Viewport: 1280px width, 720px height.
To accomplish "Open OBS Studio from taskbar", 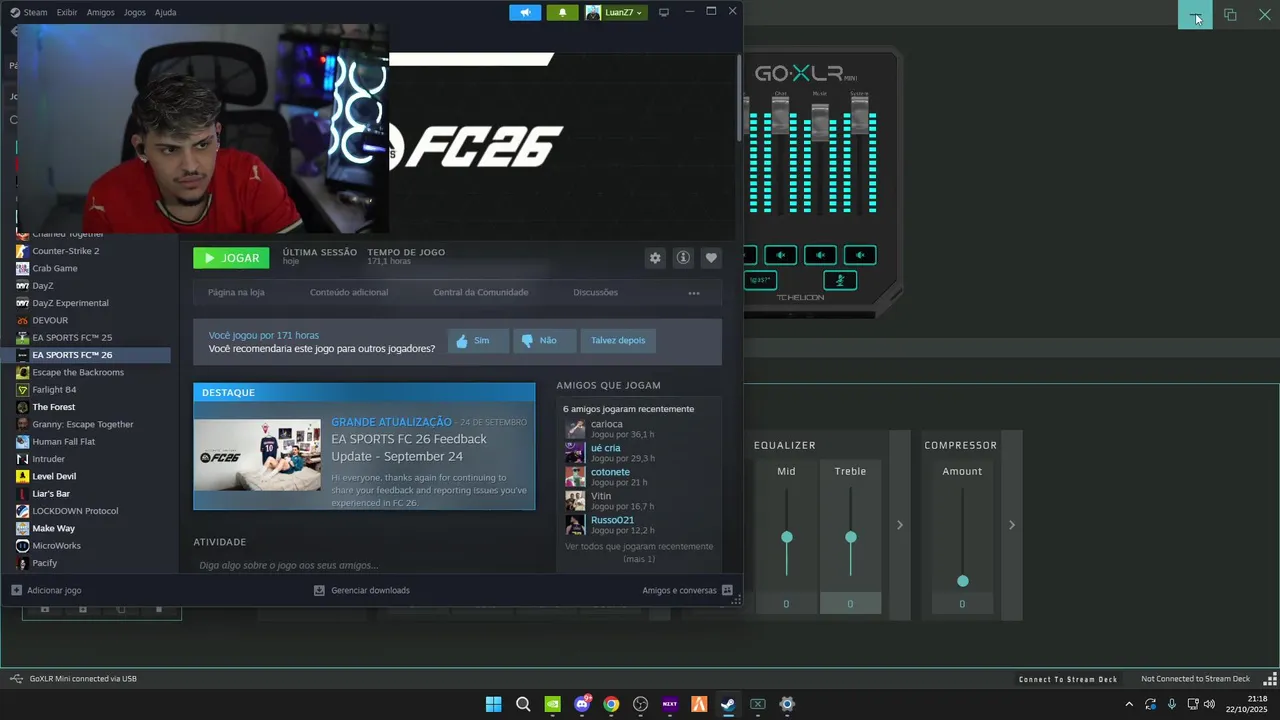I will coord(641,704).
